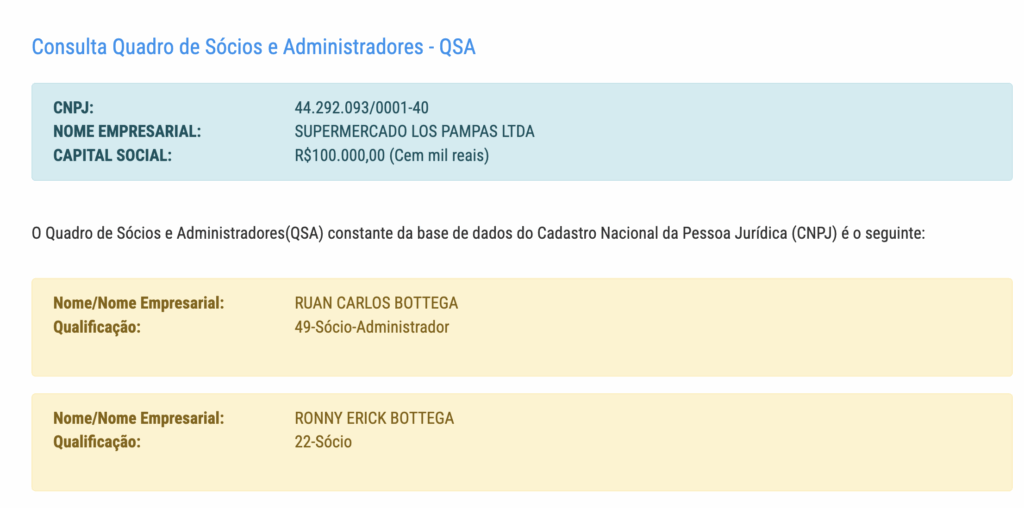Click Qualificação label in Ronny's card
This screenshot has width=1024, height=508.
coord(97,442)
